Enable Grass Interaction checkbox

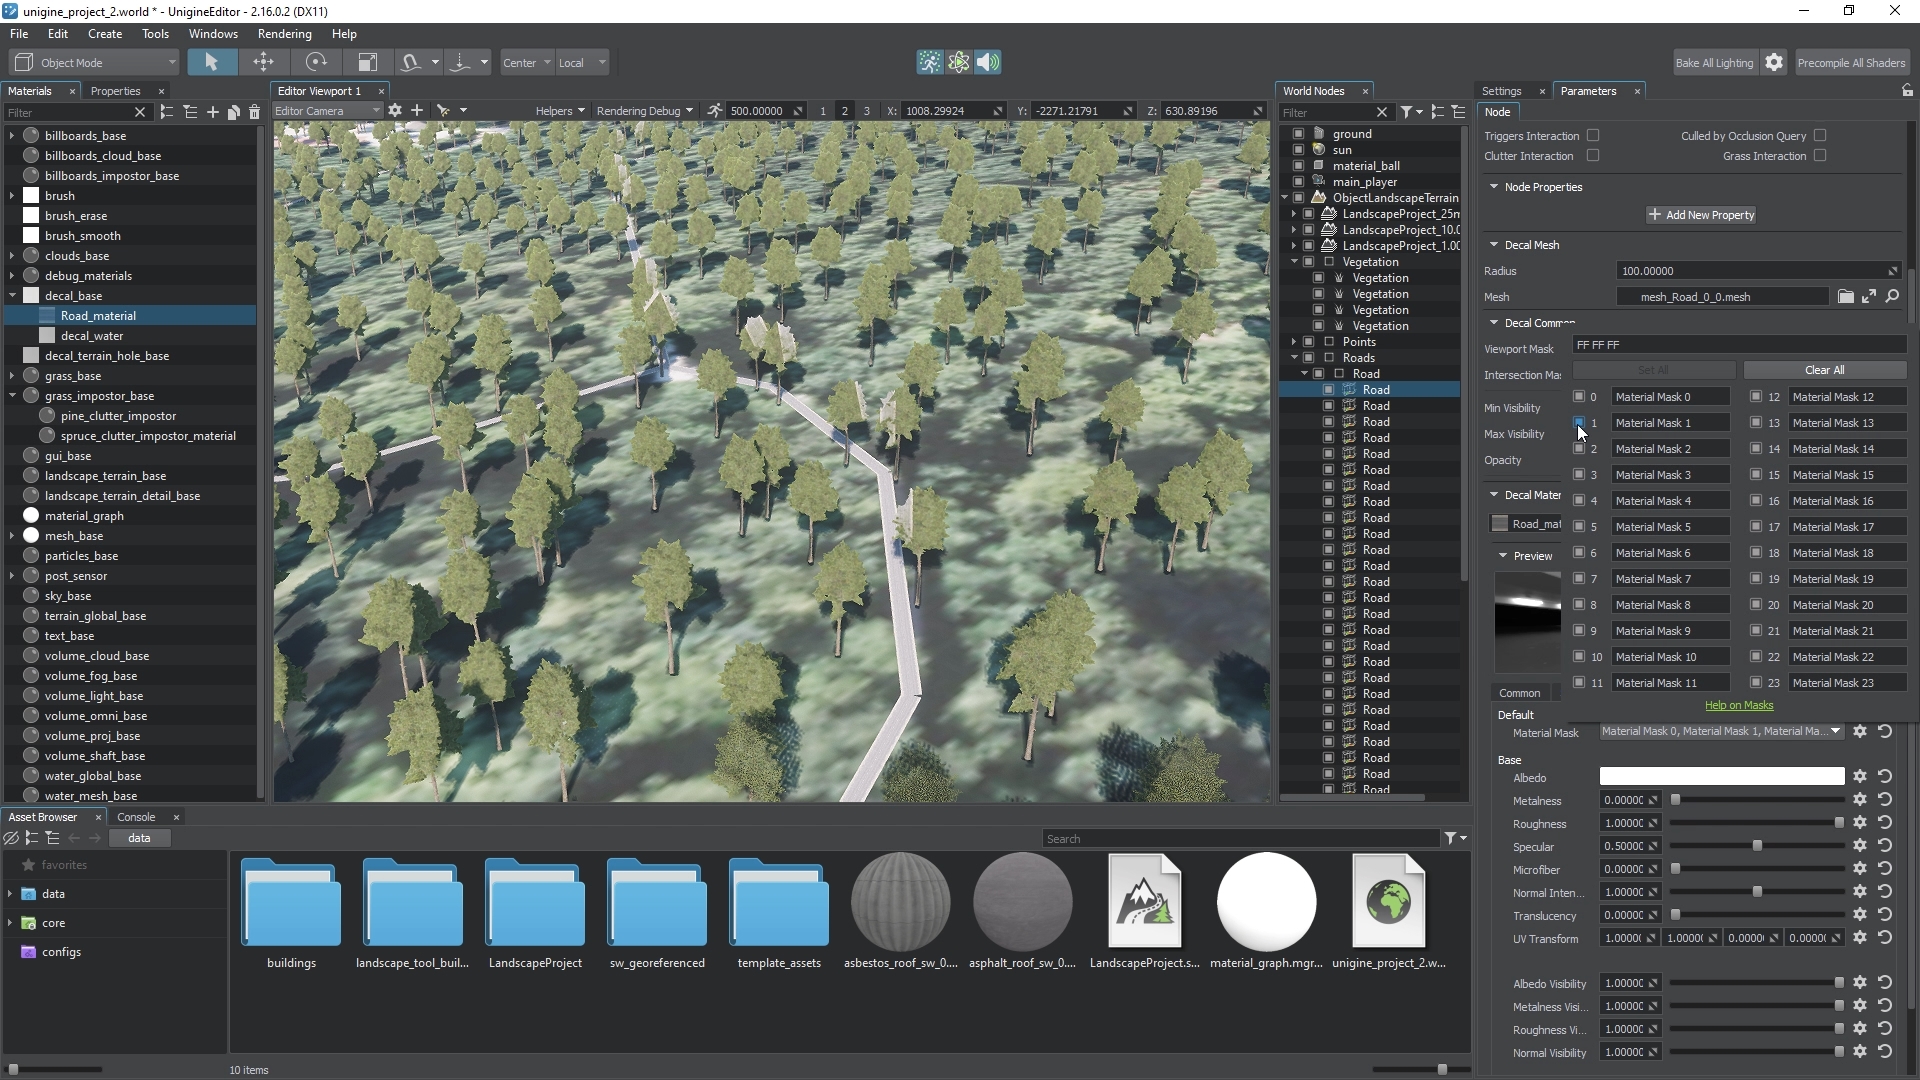tap(1820, 155)
